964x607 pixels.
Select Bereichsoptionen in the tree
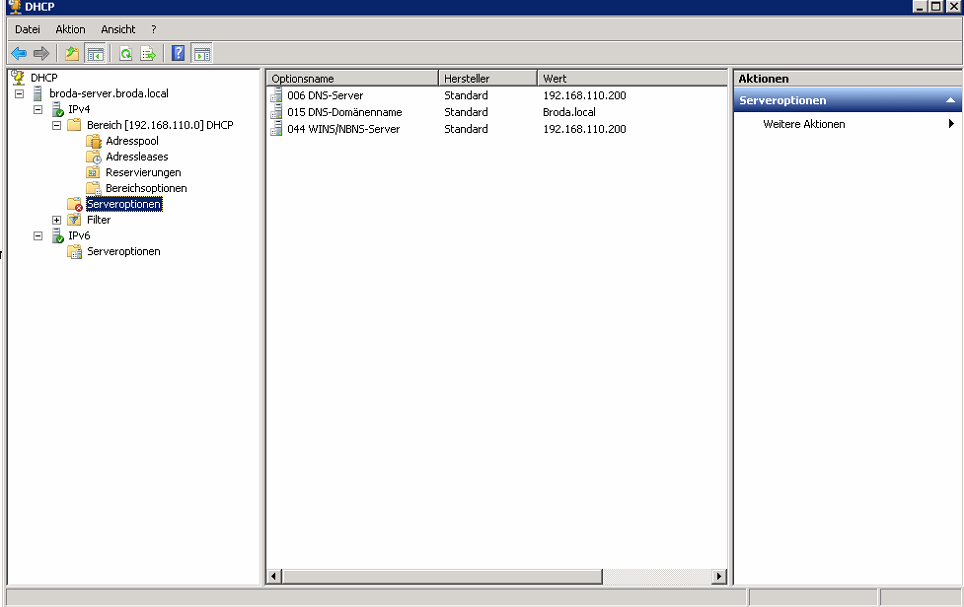(146, 188)
